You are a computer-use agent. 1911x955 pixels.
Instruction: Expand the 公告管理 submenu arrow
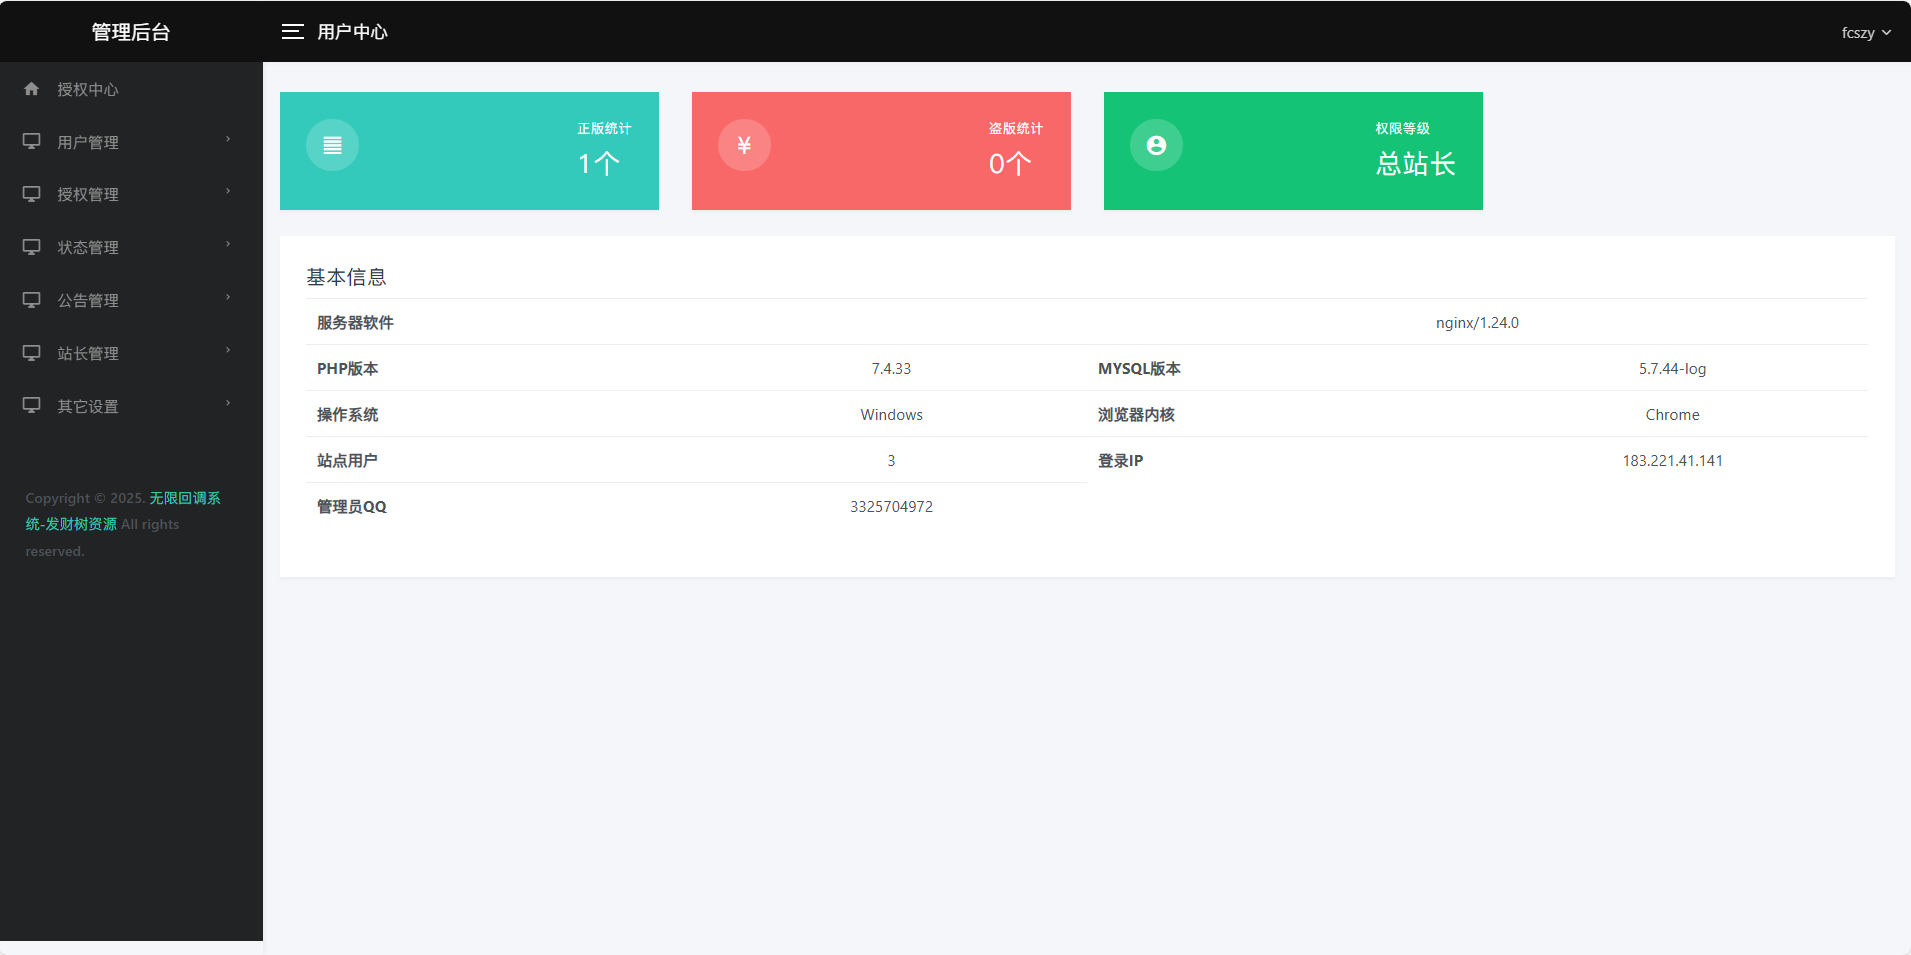(x=228, y=297)
